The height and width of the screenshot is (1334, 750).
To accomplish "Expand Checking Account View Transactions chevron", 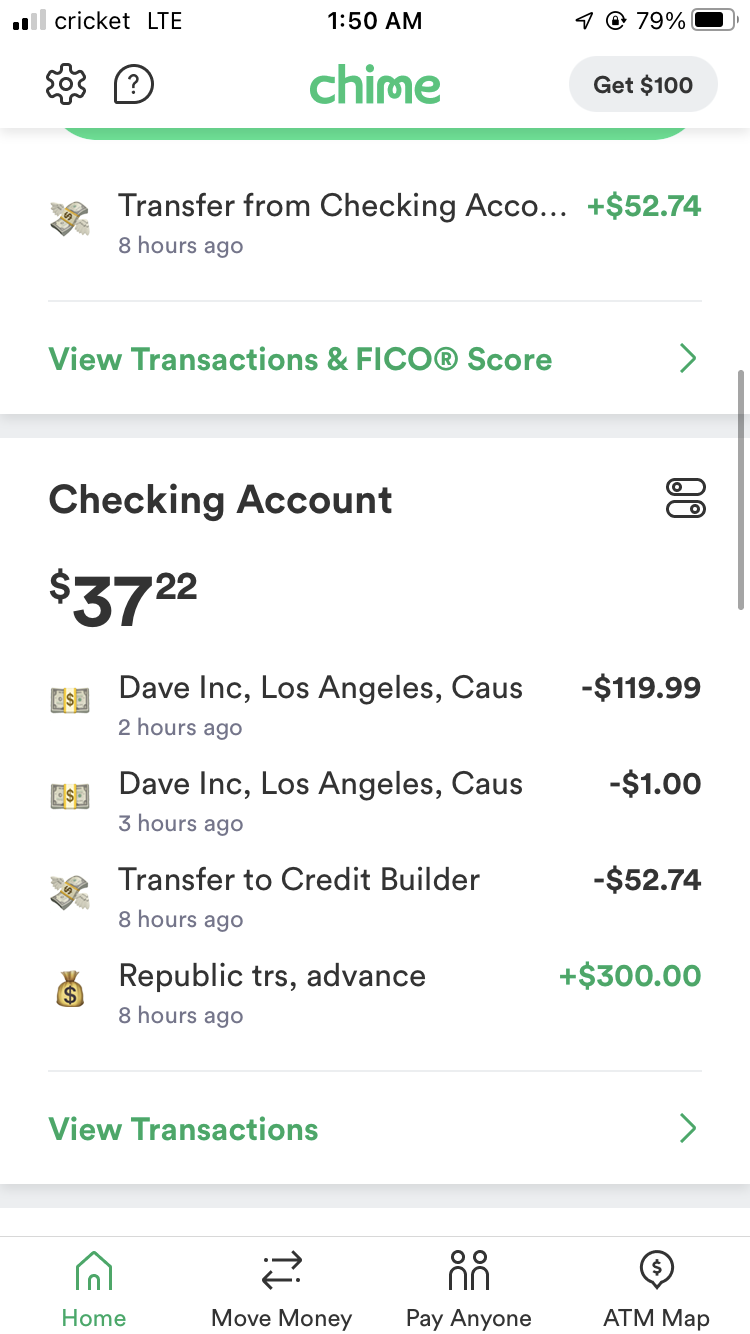I will tap(687, 1129).
